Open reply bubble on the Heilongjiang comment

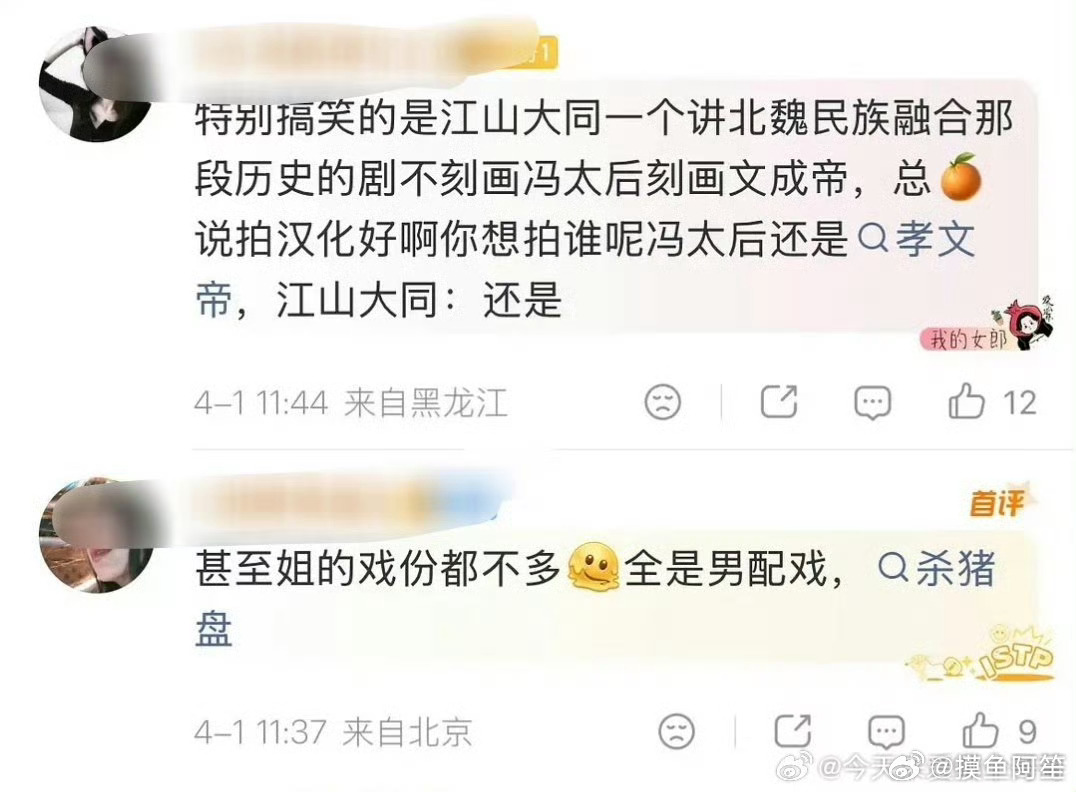pyautogui.click(x=872, y=402)
